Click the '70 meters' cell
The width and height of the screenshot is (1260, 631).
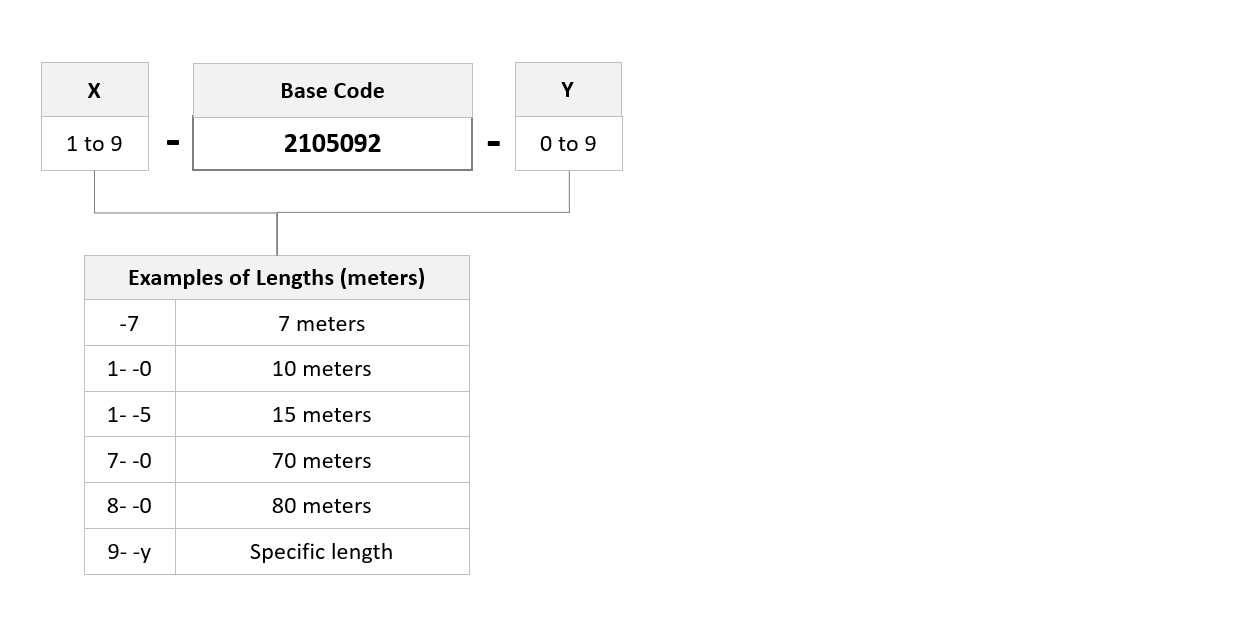[x=322, y=460]
